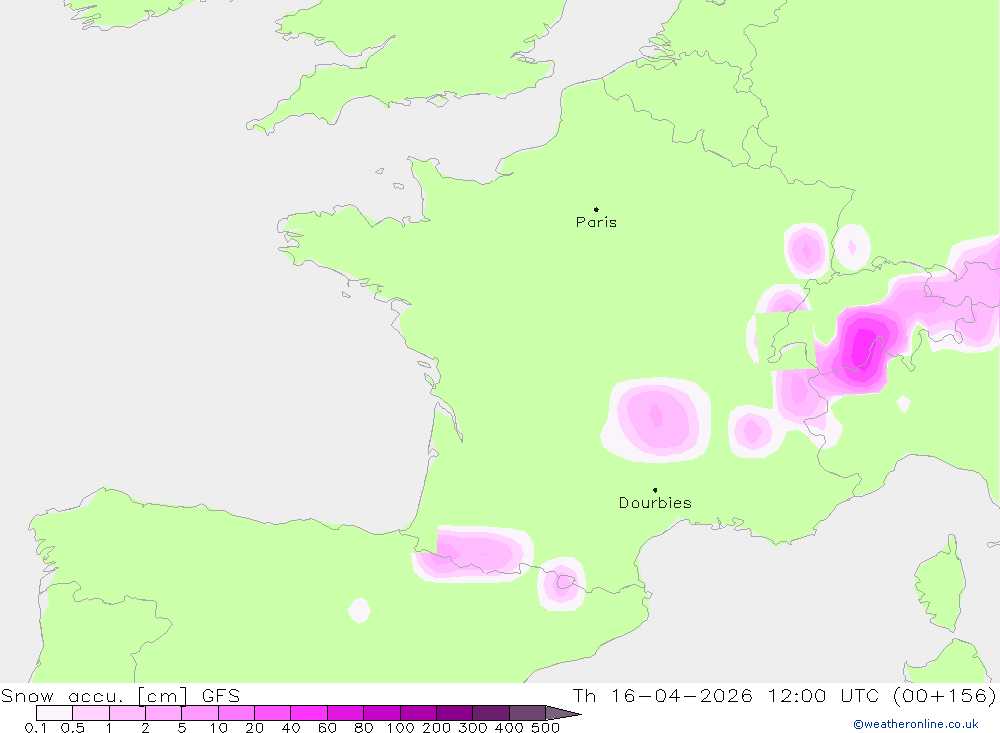Click the legend value label '500'
The height and width of the screenshot is (733, 1000).
pos(545,728)
